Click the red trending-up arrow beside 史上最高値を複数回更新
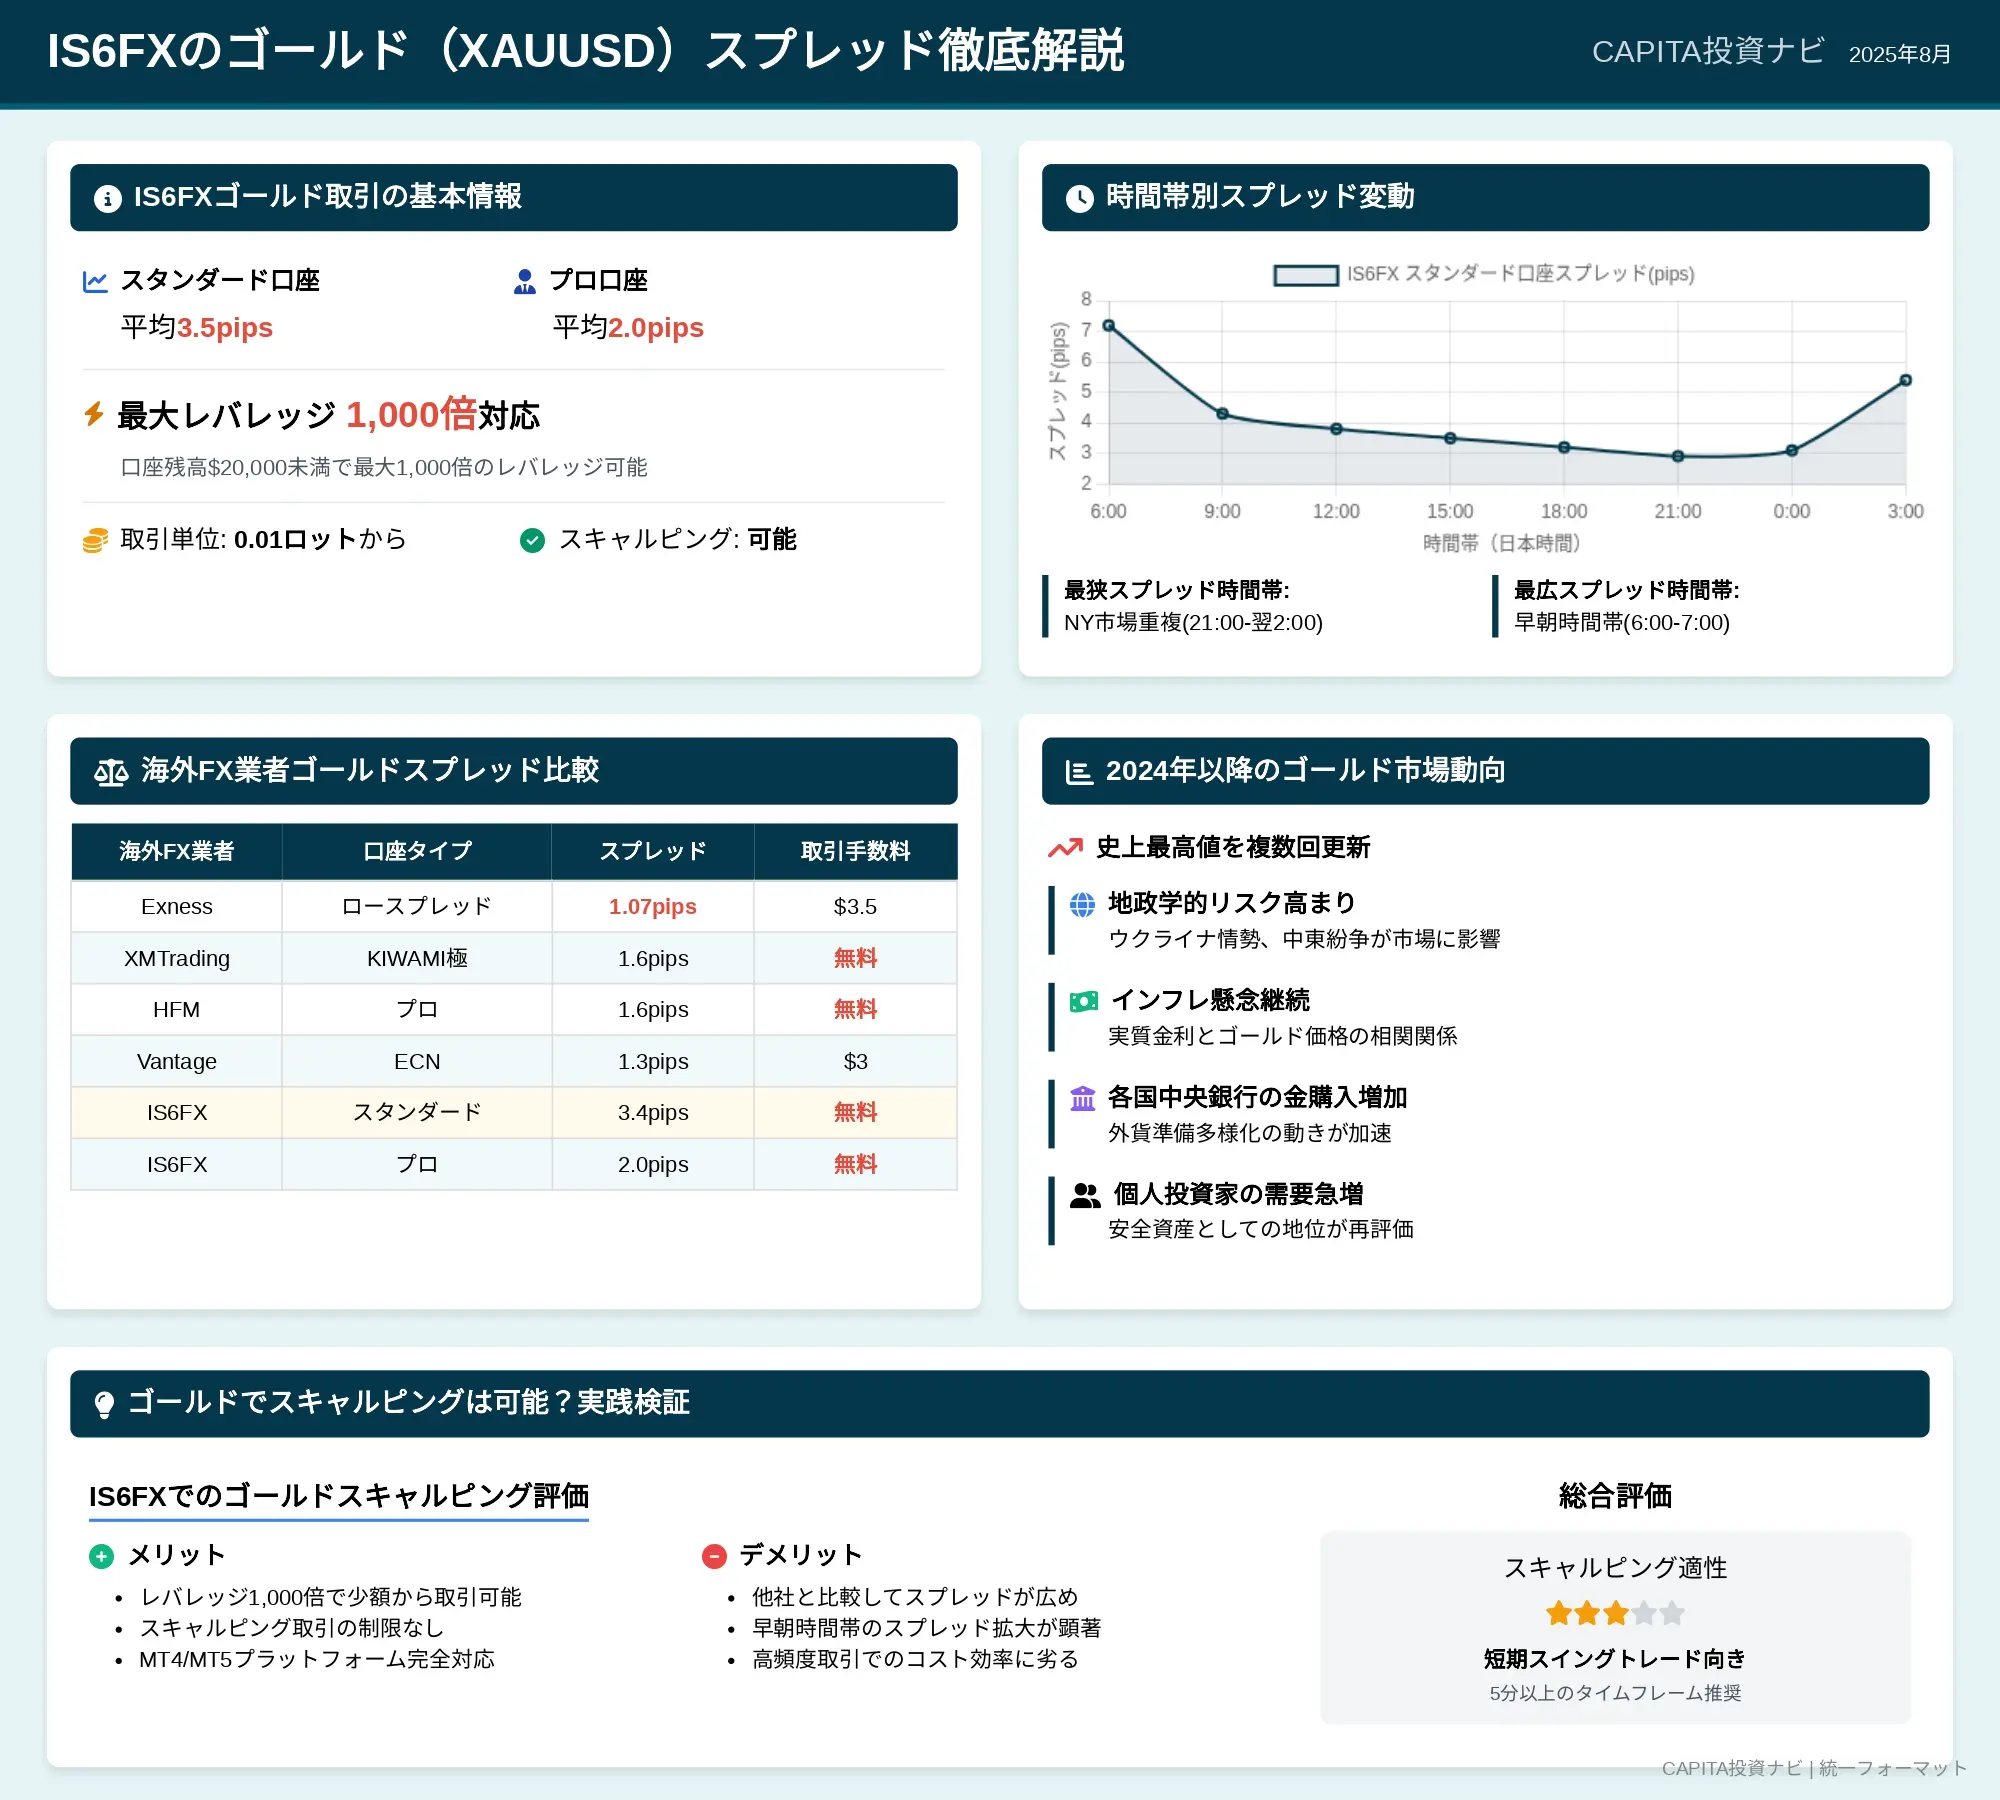The image size is (2000, 1800). [1065, 848]
